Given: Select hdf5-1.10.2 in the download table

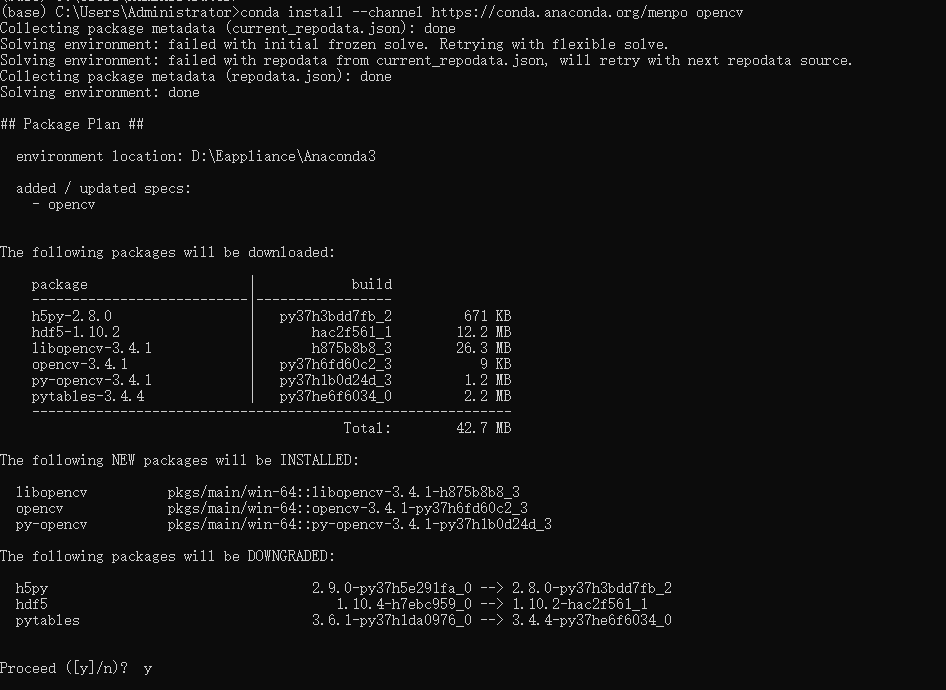Looking at the screenshot, I should 75,332.
